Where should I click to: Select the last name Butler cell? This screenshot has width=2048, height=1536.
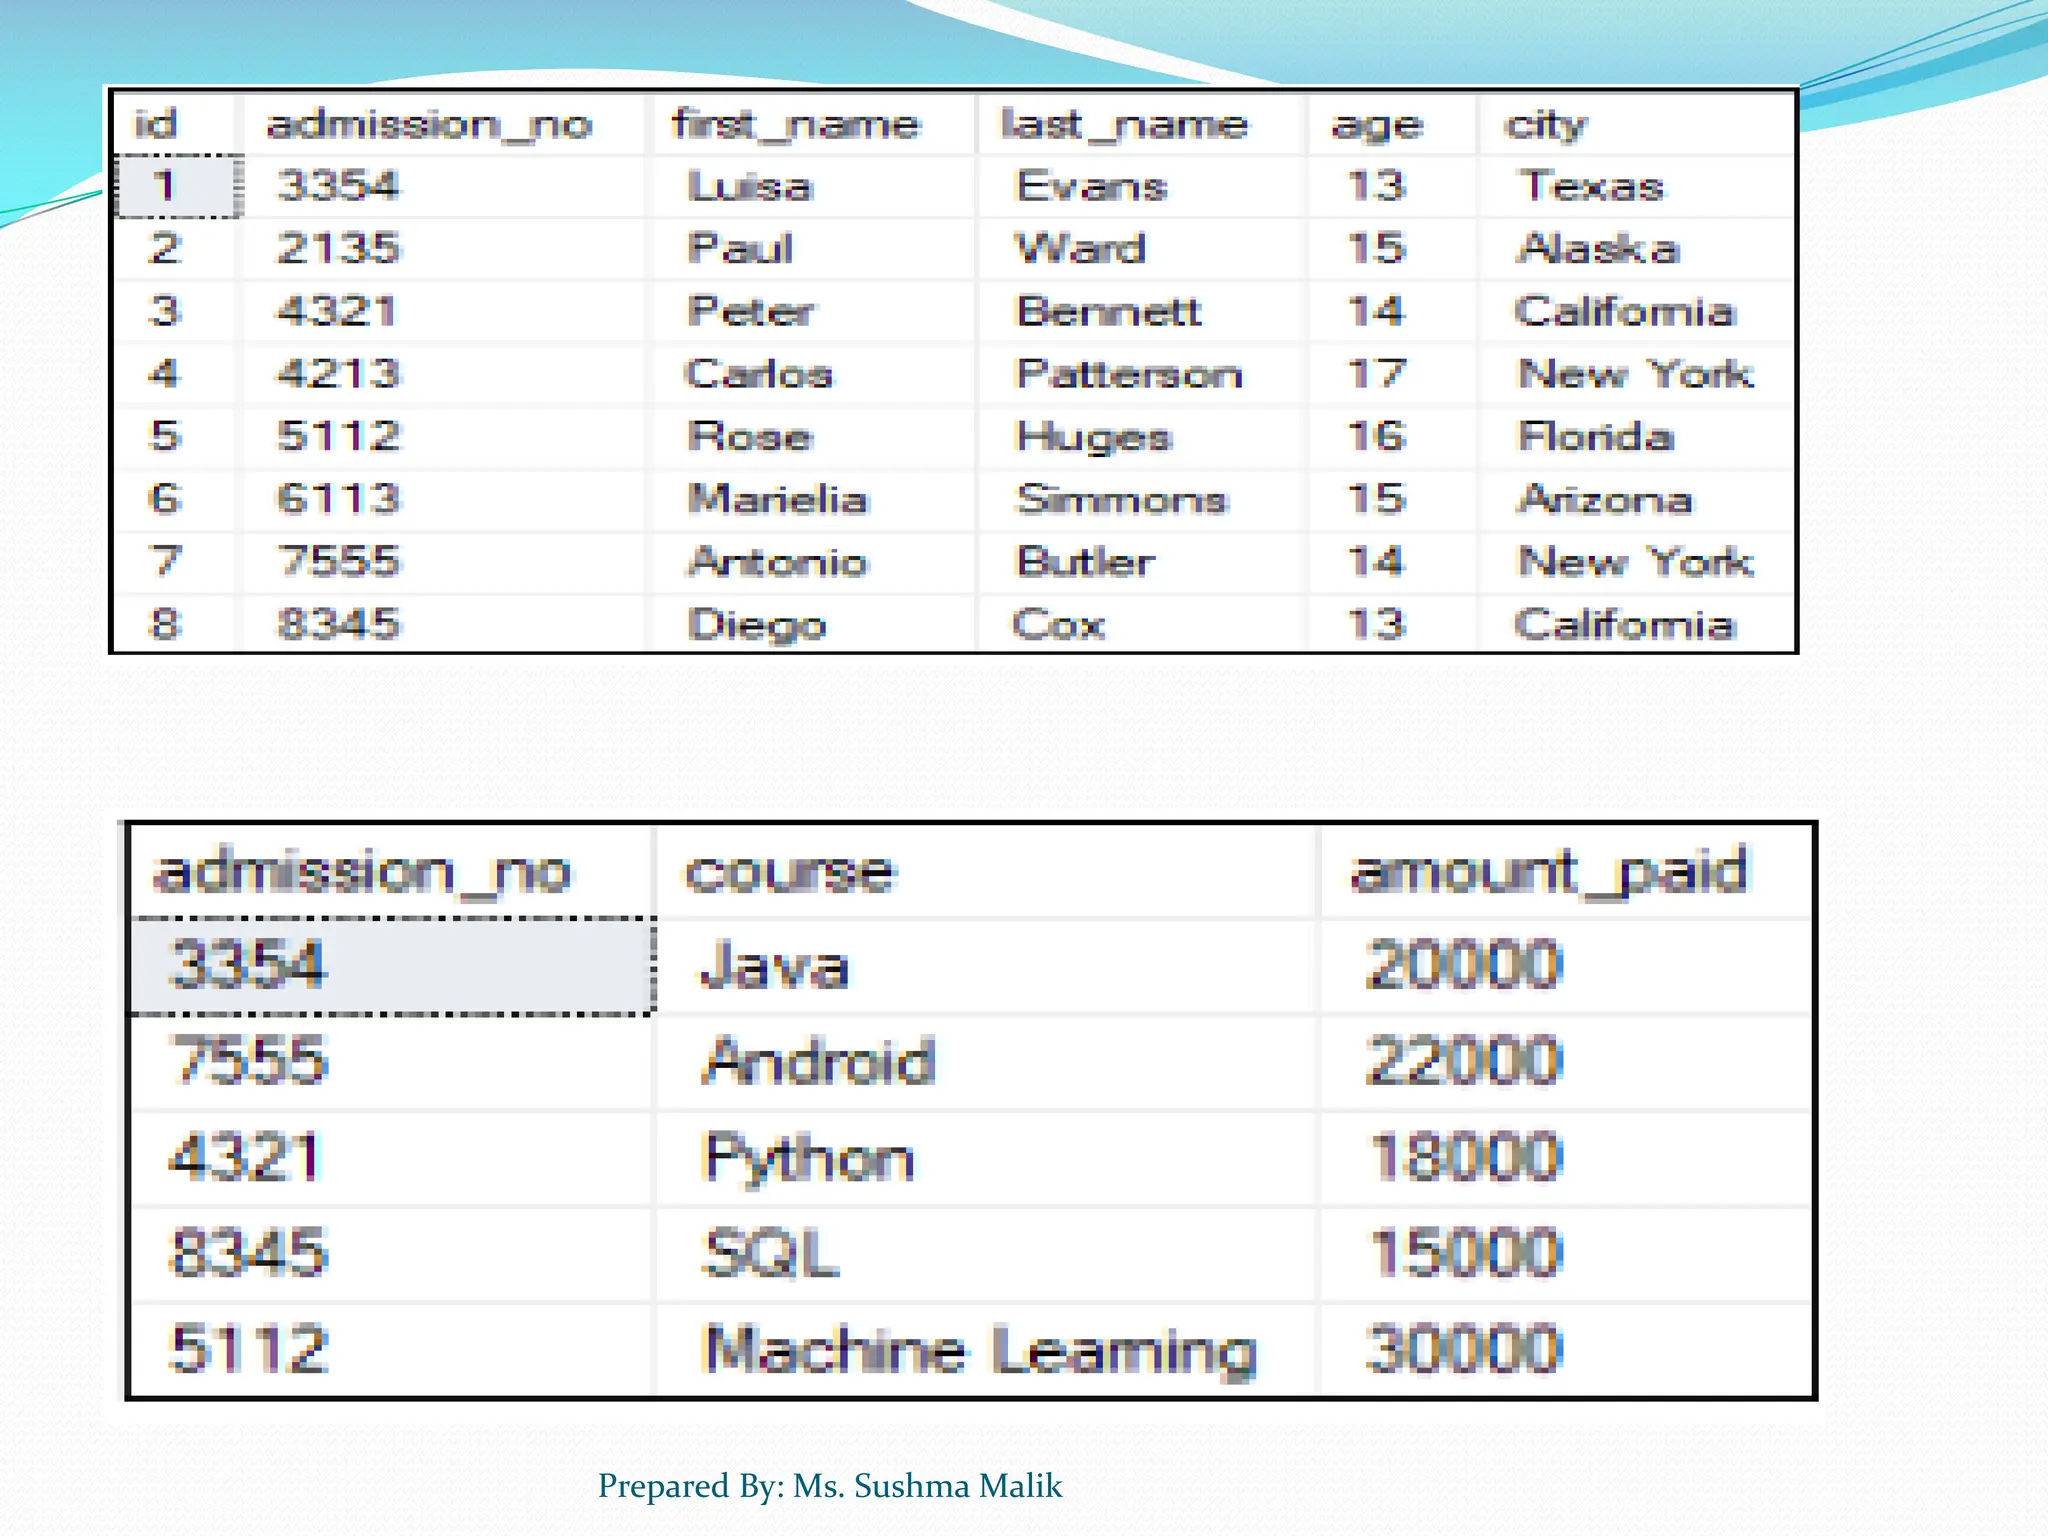pyautogui.click(x=1085, y=562)
